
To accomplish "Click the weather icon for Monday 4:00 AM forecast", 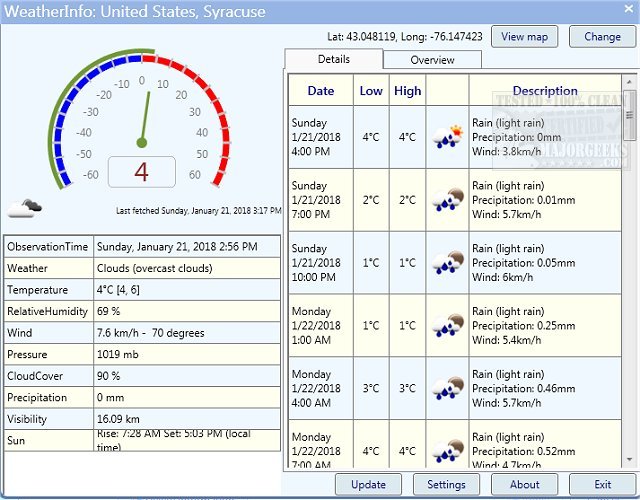I will (448, 388).
